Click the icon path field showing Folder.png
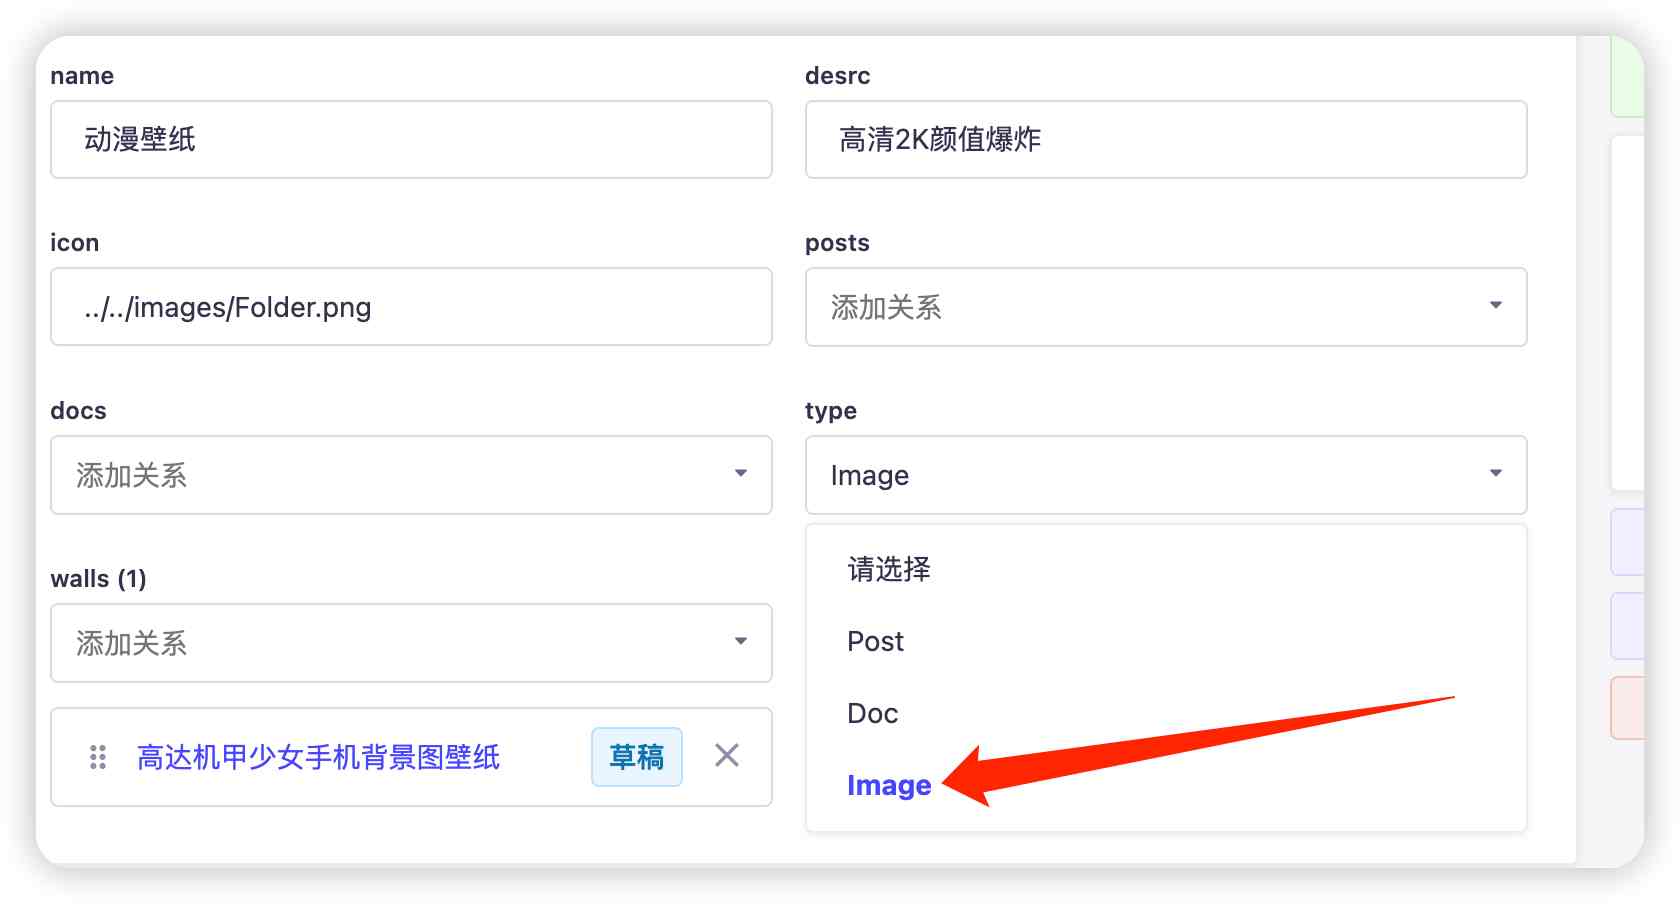The image size is (1680, 904). click(410, 307)
